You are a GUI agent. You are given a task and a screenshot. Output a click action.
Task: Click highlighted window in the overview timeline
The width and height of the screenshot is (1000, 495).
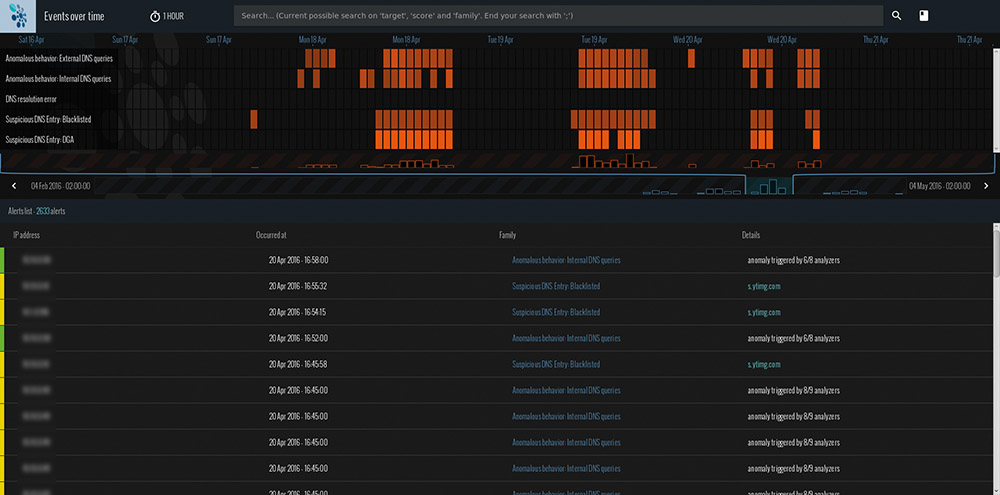pos(769,186)
